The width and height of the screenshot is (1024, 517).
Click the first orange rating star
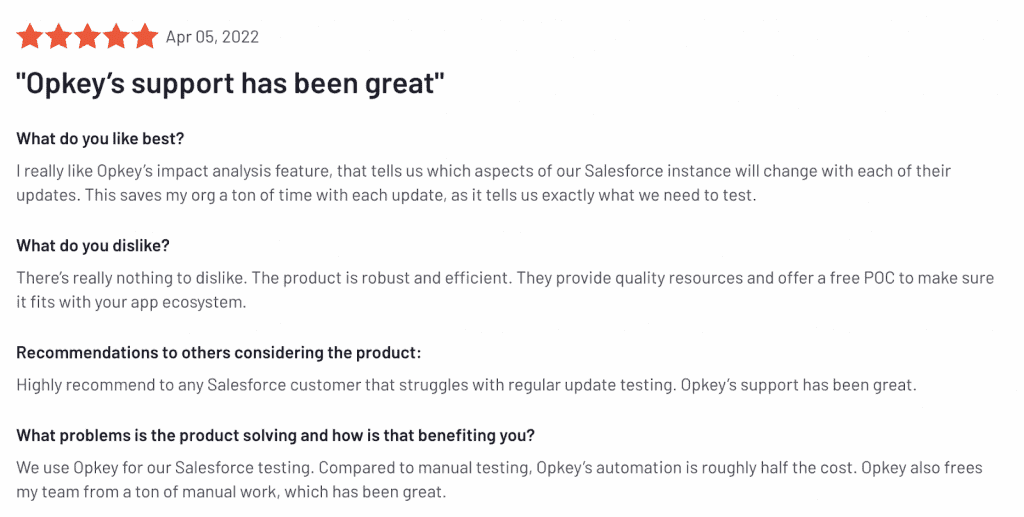point(29,37)
